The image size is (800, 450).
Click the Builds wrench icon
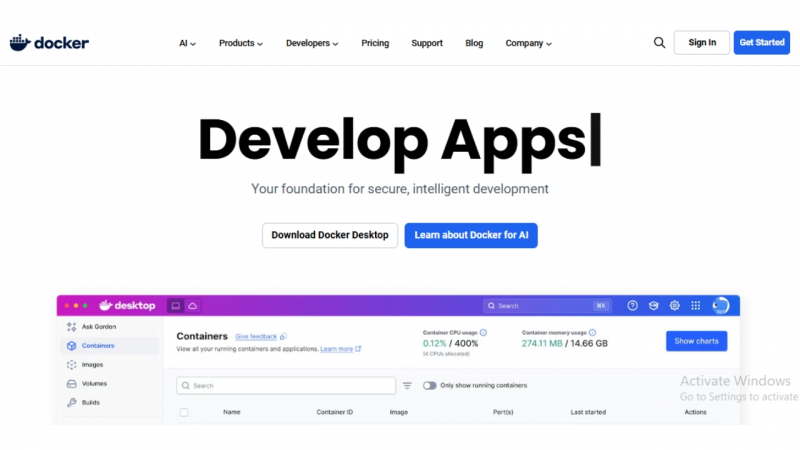click(71, 403)
